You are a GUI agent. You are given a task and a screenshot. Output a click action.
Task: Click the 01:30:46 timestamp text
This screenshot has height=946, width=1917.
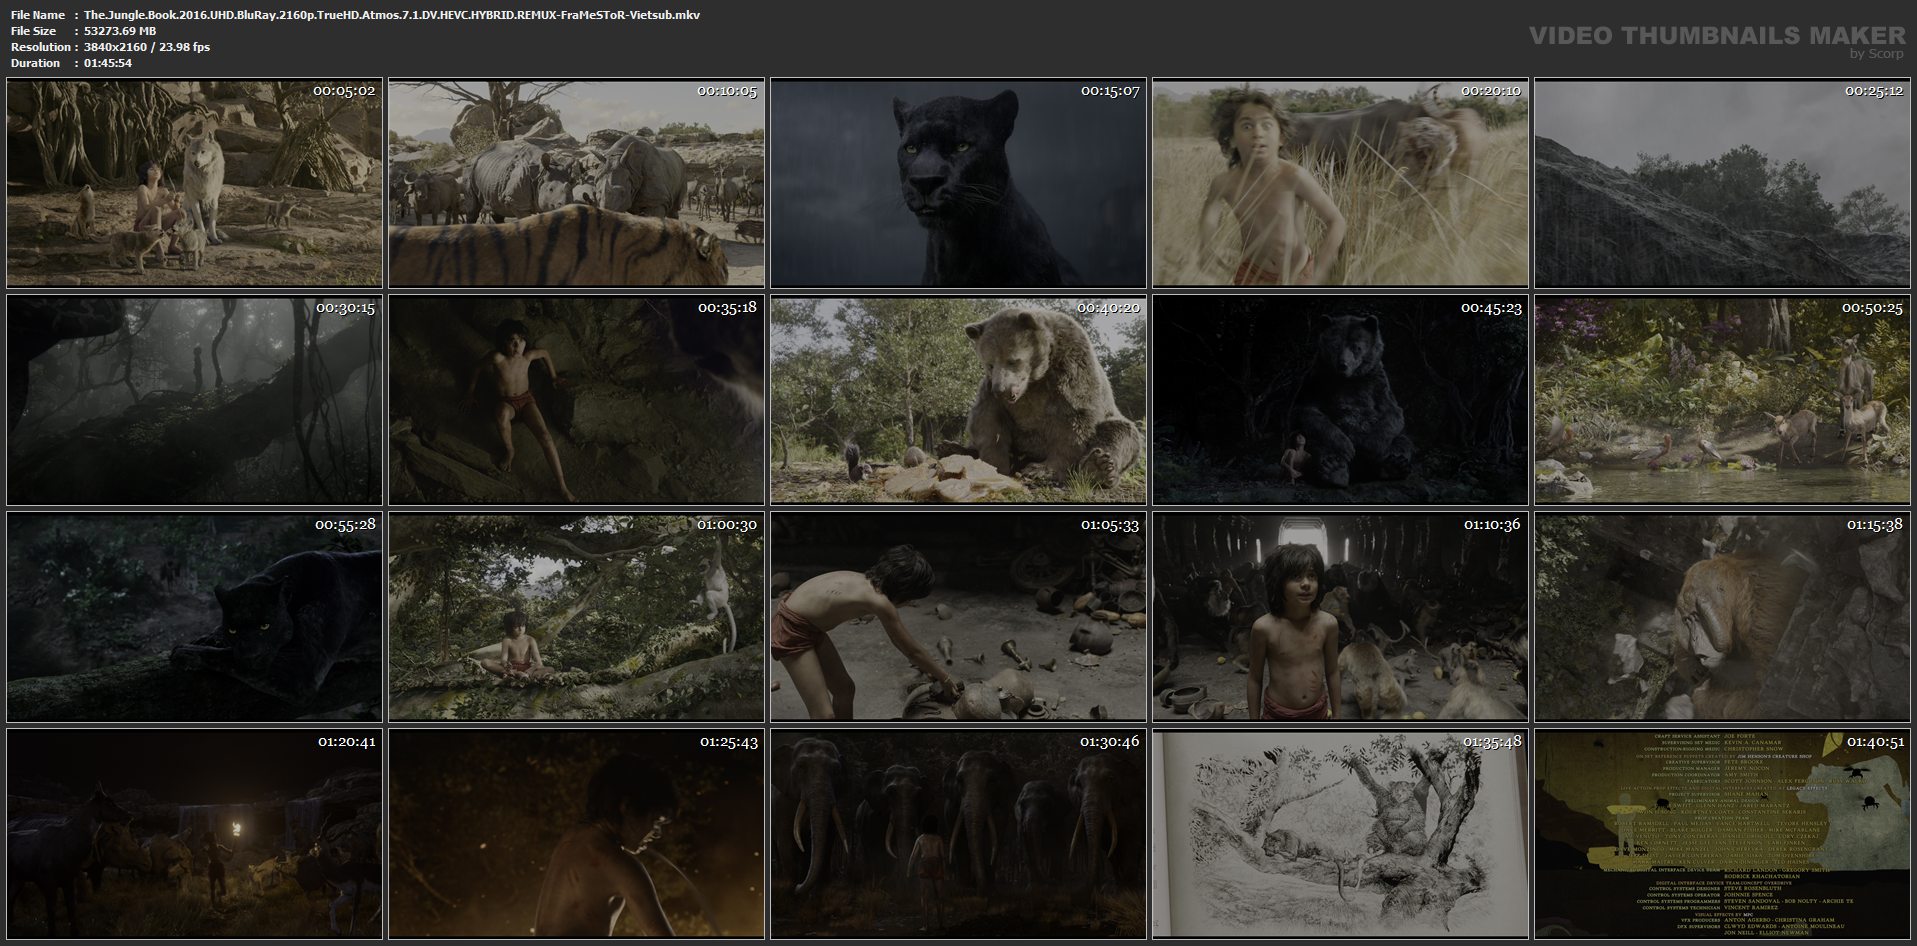click(x=1110, y=742)
